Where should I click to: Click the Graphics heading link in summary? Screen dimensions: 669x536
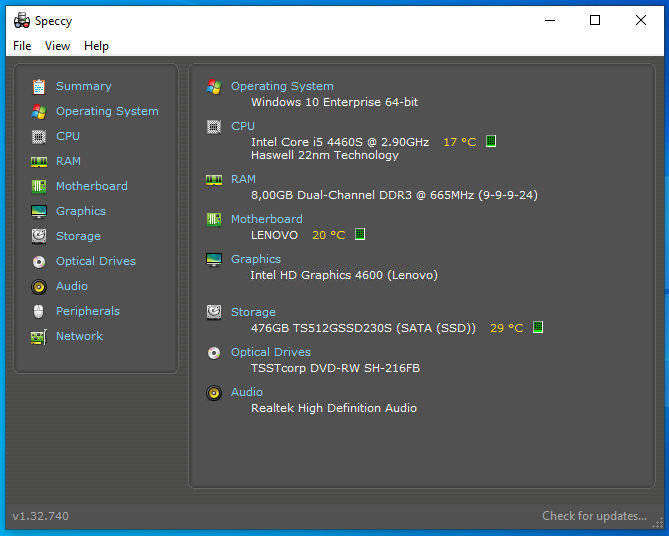coord(256,259)
